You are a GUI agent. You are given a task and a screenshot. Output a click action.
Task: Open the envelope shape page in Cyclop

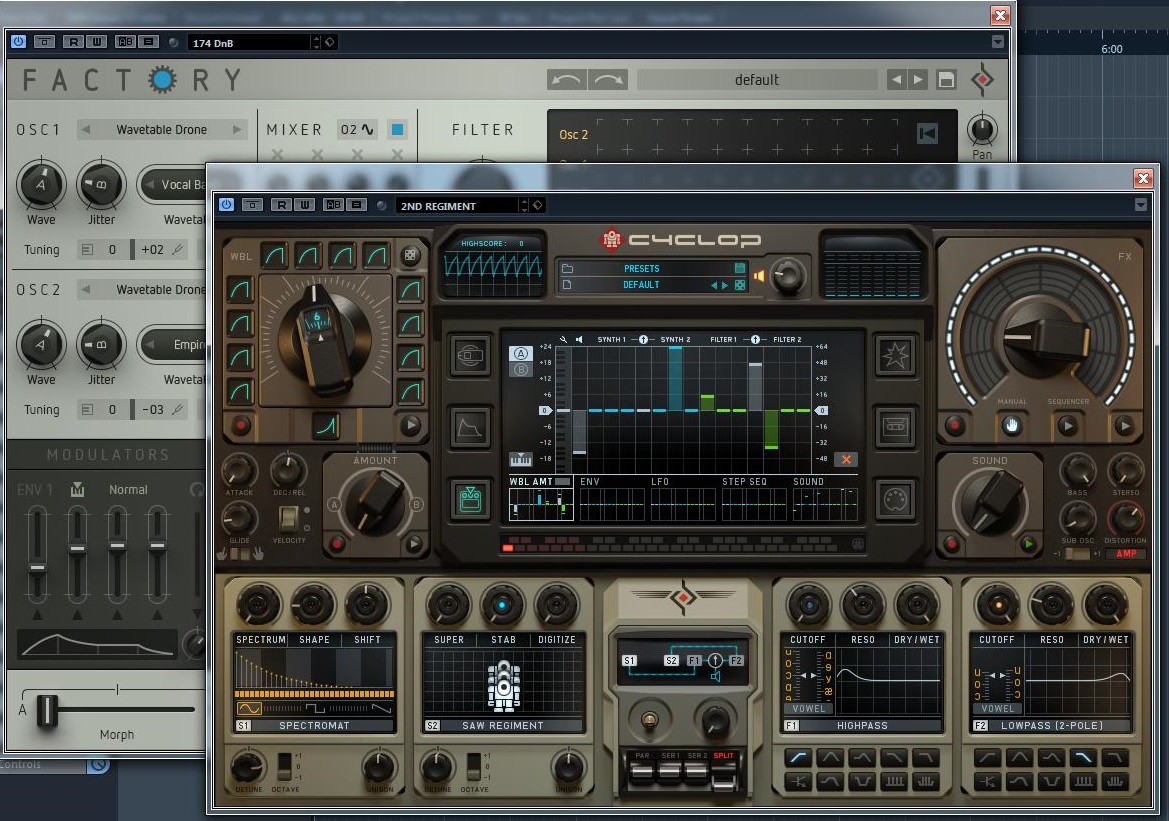(x=470, y=427)
